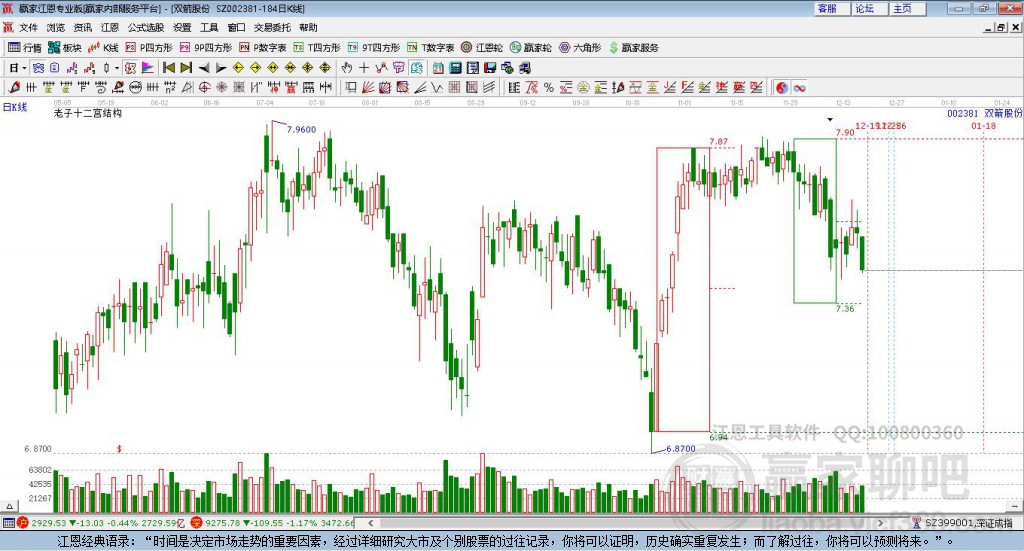Select the red fan lines tool
Viewport: 1024px width, 551px height.
368,87
